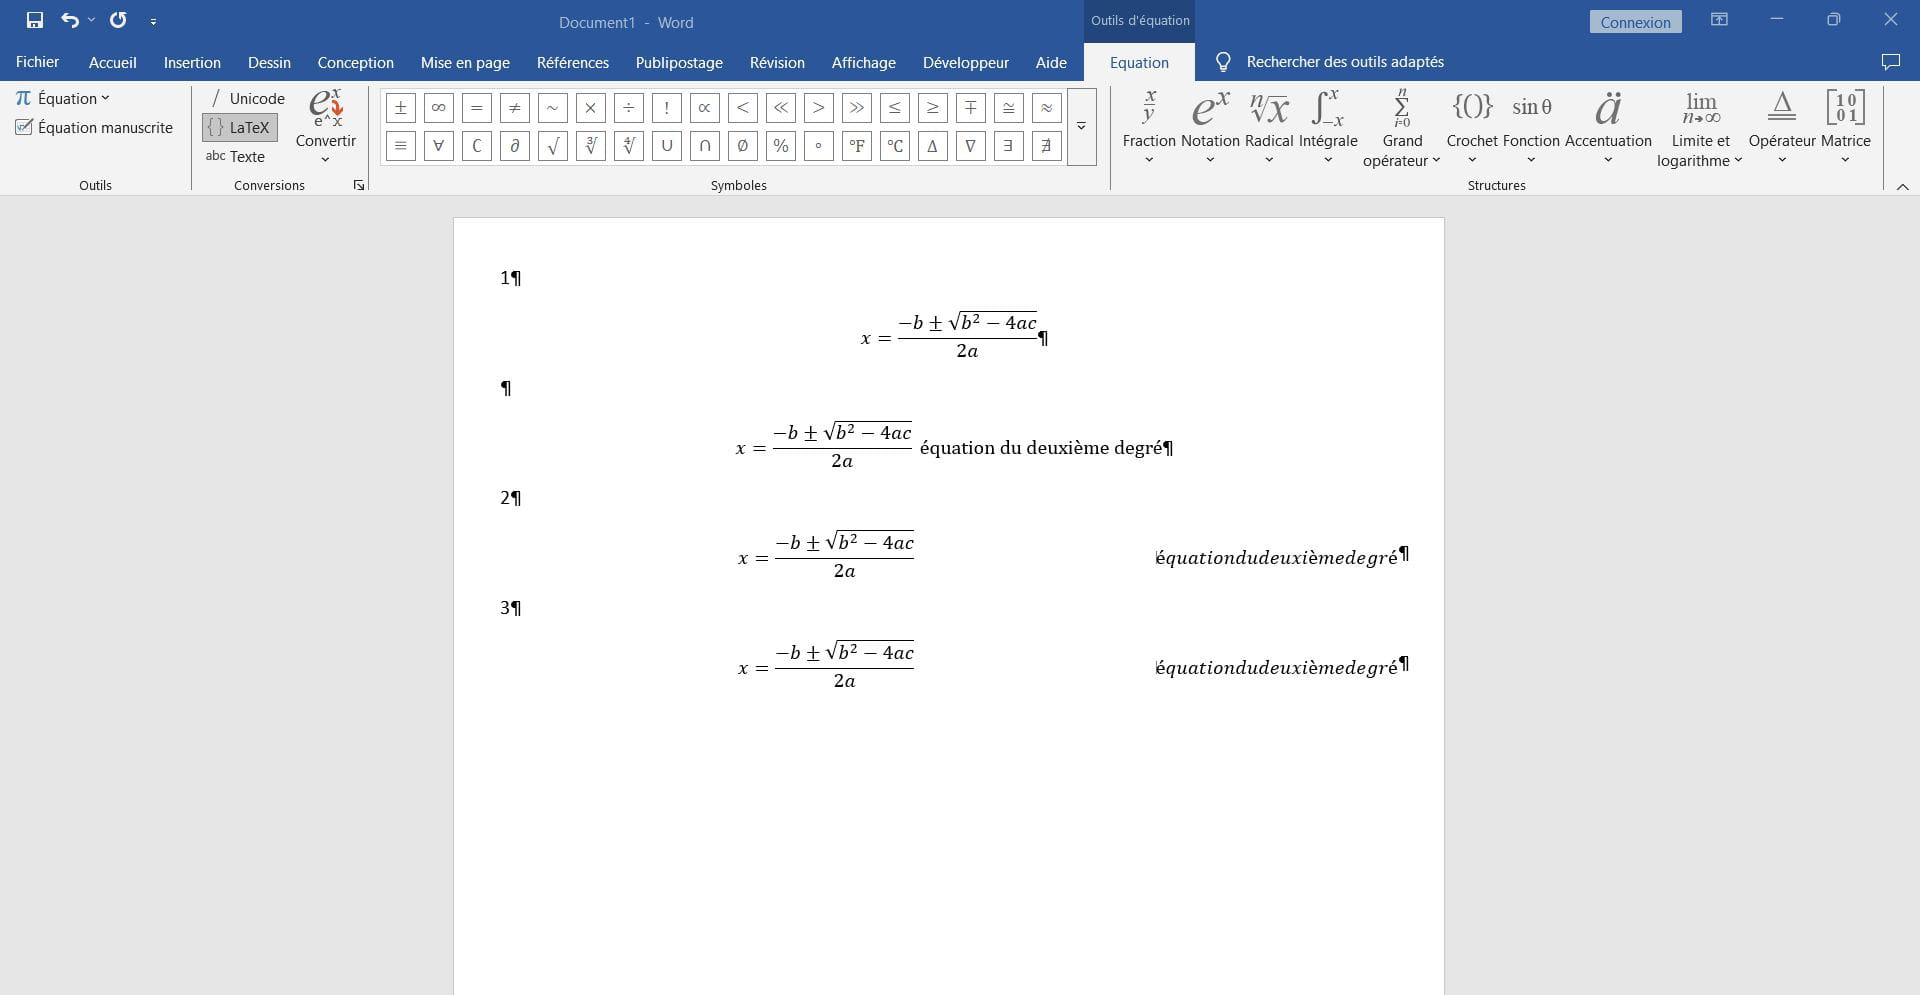Insert the degrees Fahrenheit symbol
Image resolution: width=1920 pixels, height=995 pixels.
click(x=856, y=146)
